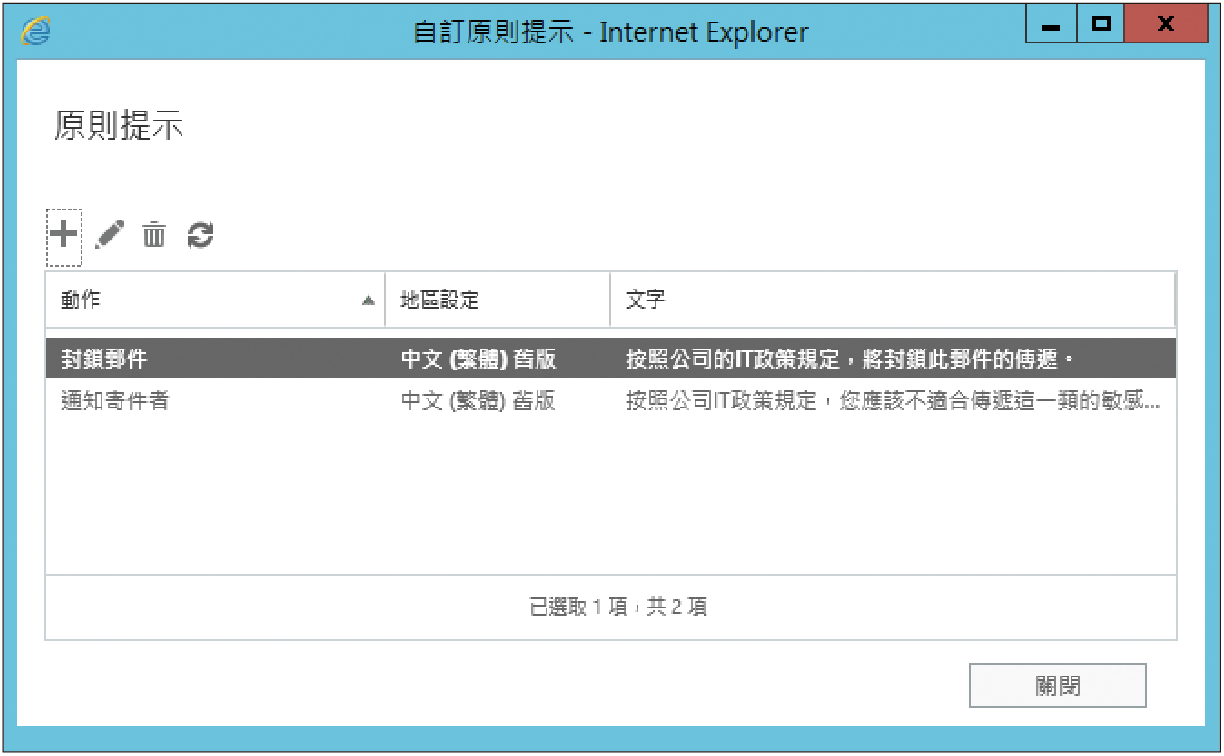Close the window with the red X
Image resolution: width=1224 pixels, height=756 pixels.
coord(1165,26)
